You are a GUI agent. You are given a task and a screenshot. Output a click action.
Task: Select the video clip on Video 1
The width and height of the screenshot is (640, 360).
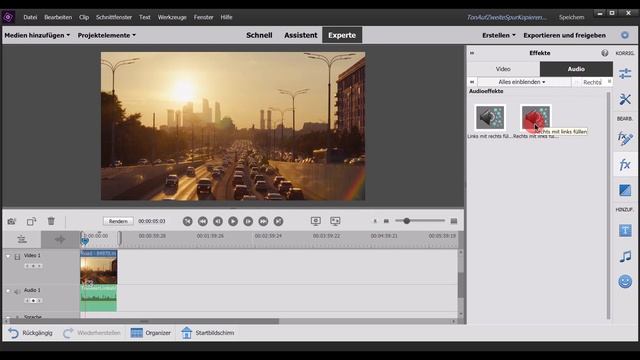click(98, 267)
